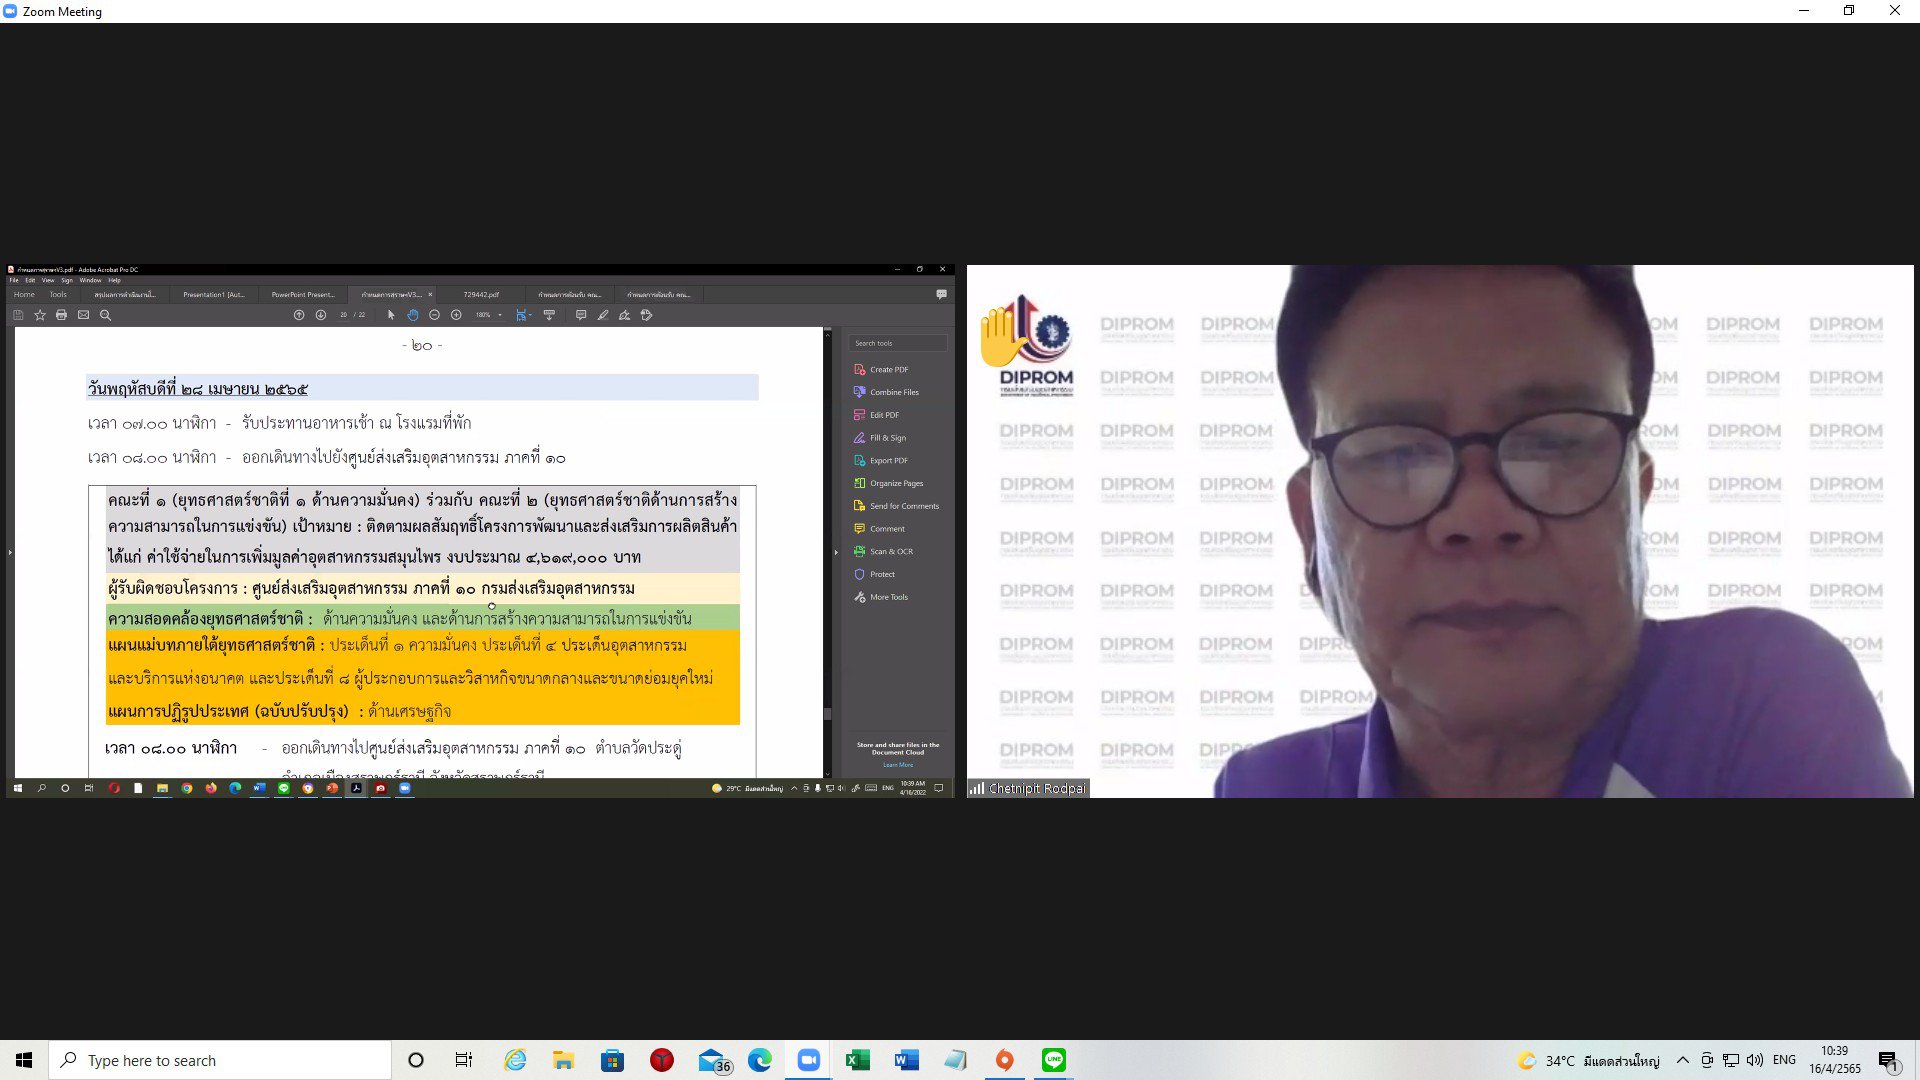Open Send for Comments tool
Screen dimensions: 1920x1080
pyautogui.click(x=896, y=506)
